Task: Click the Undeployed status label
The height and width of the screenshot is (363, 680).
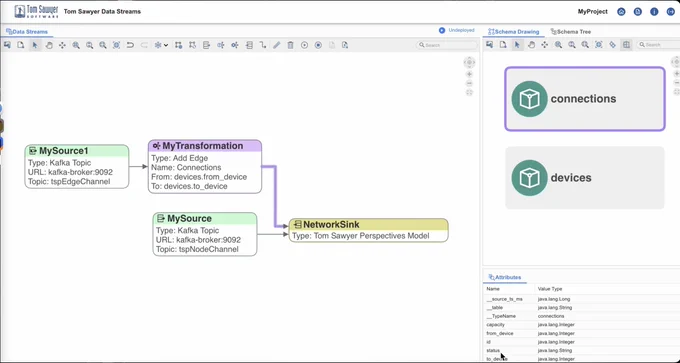Action: coord(461,30)
